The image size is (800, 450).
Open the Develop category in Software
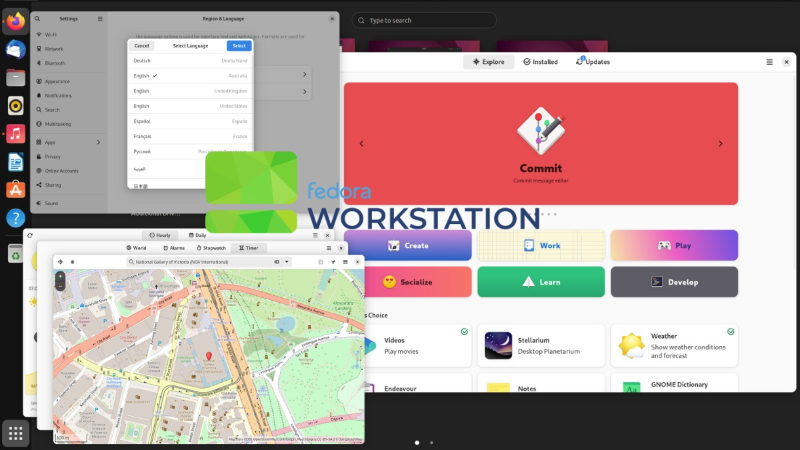coord(674,282)
